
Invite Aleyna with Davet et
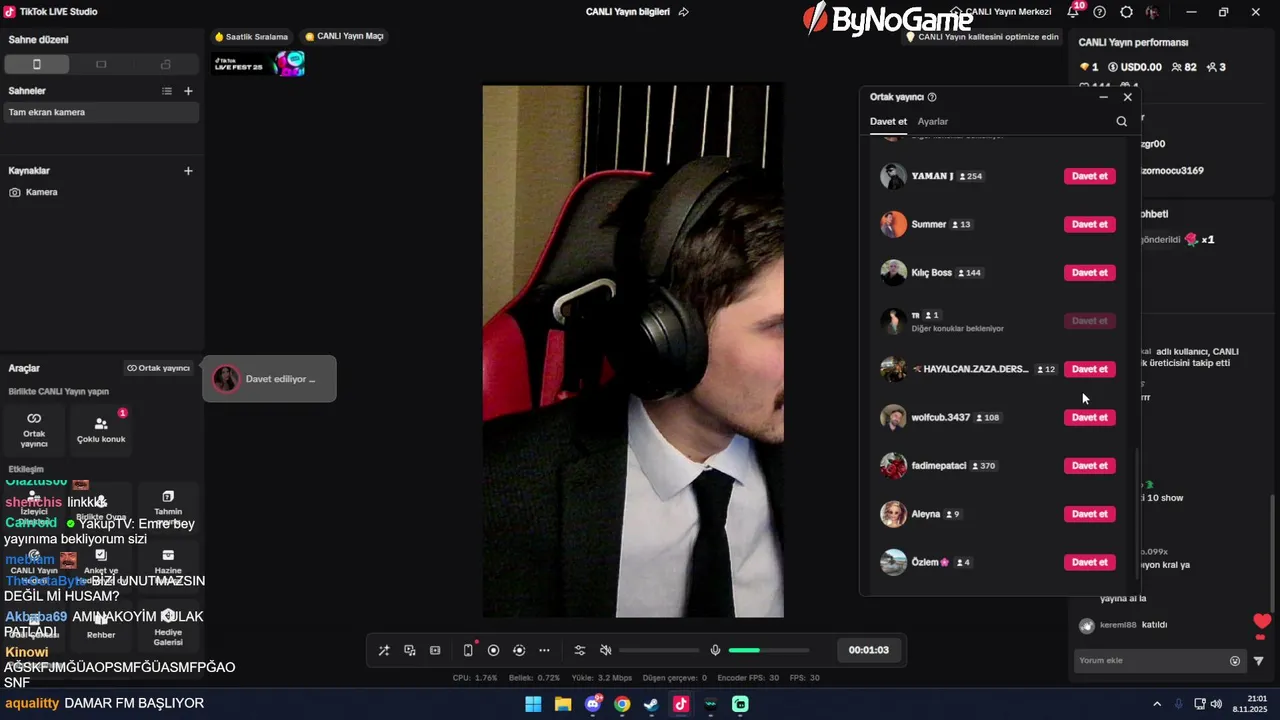[x=1090, y=514]
